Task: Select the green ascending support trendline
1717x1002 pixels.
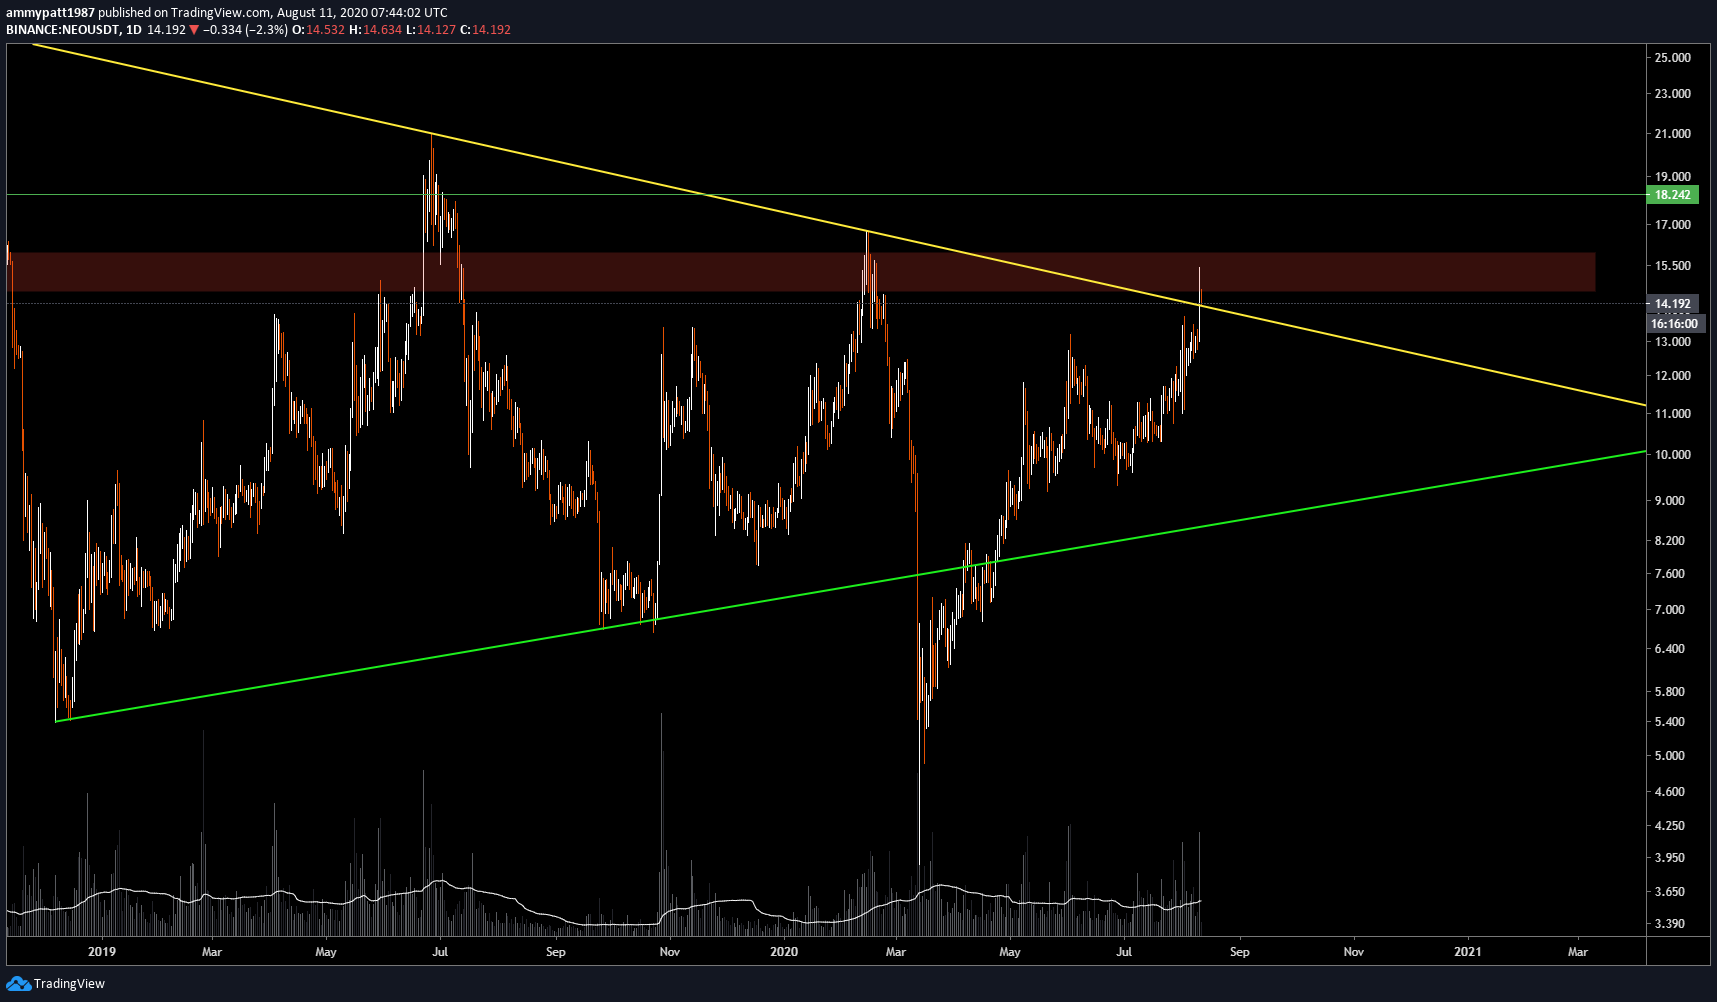Action: coord(850,586)
